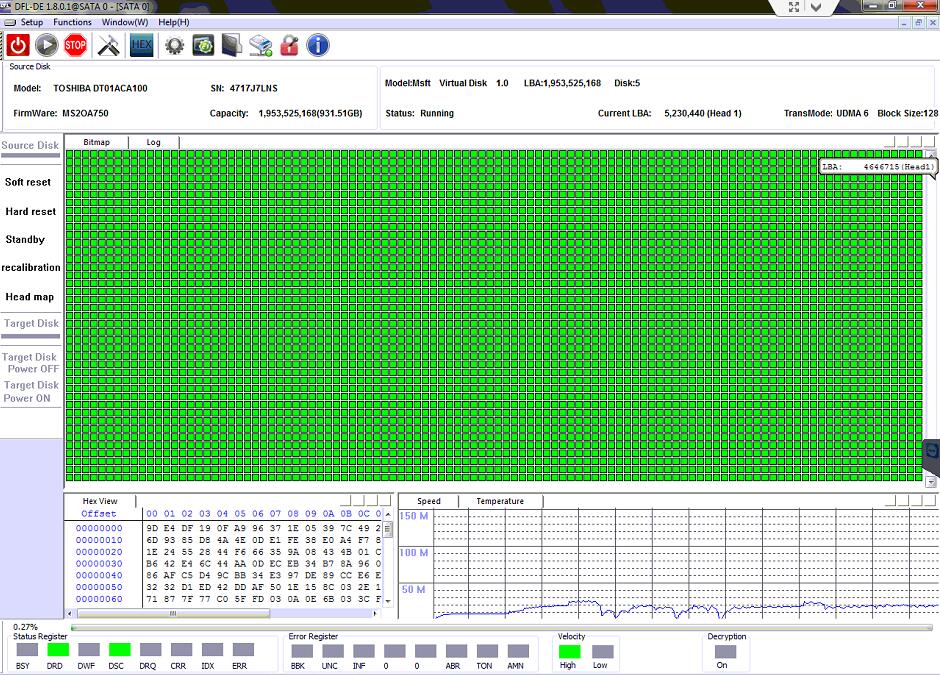Click the ABR error register indicator

[x=456, y=651]
